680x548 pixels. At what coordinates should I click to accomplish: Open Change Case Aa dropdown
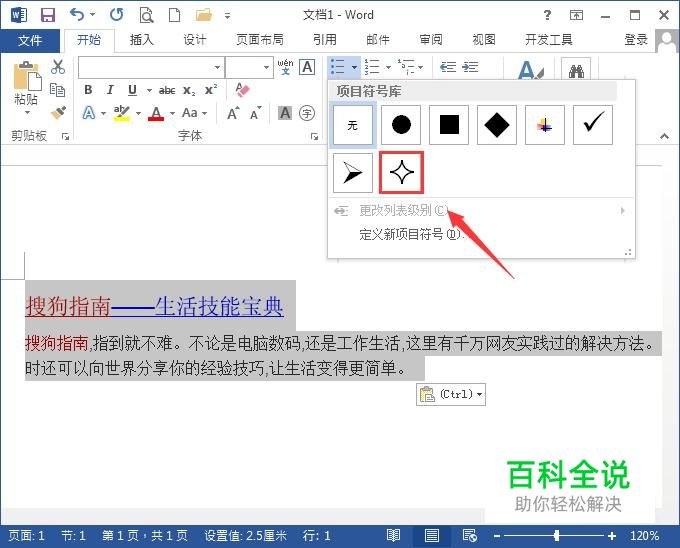point(194,113)
